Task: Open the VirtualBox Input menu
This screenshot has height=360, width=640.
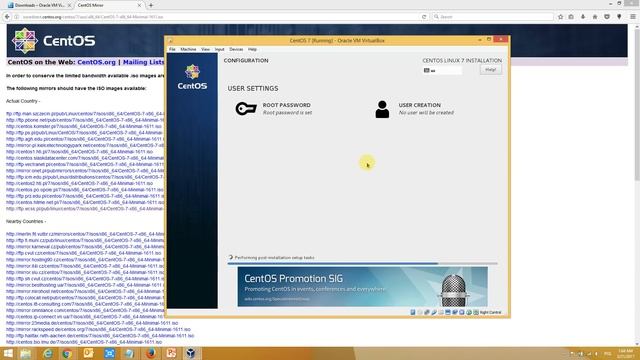Action: [220, 49]
